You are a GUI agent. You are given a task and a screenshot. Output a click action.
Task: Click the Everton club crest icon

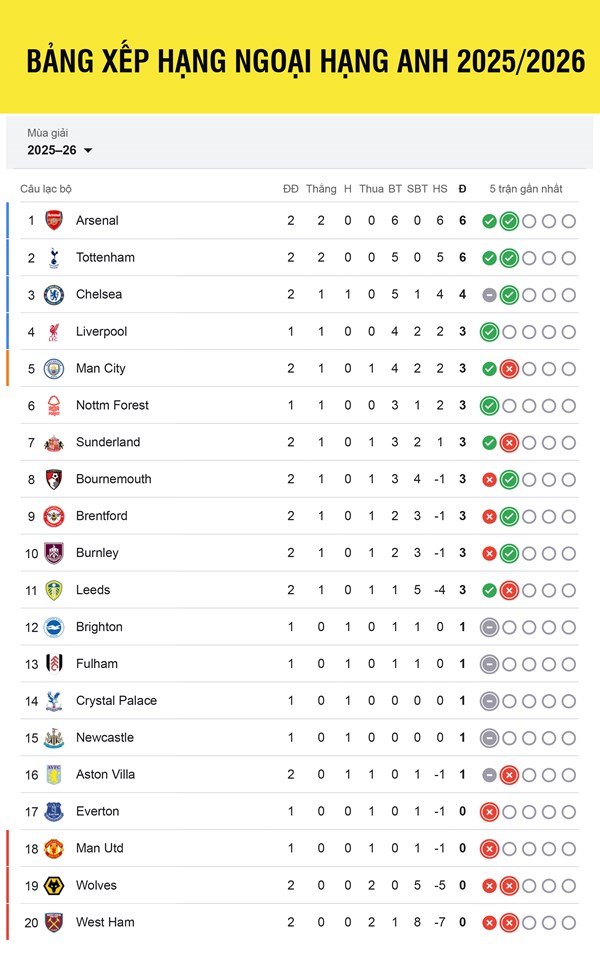coord(54,811)
